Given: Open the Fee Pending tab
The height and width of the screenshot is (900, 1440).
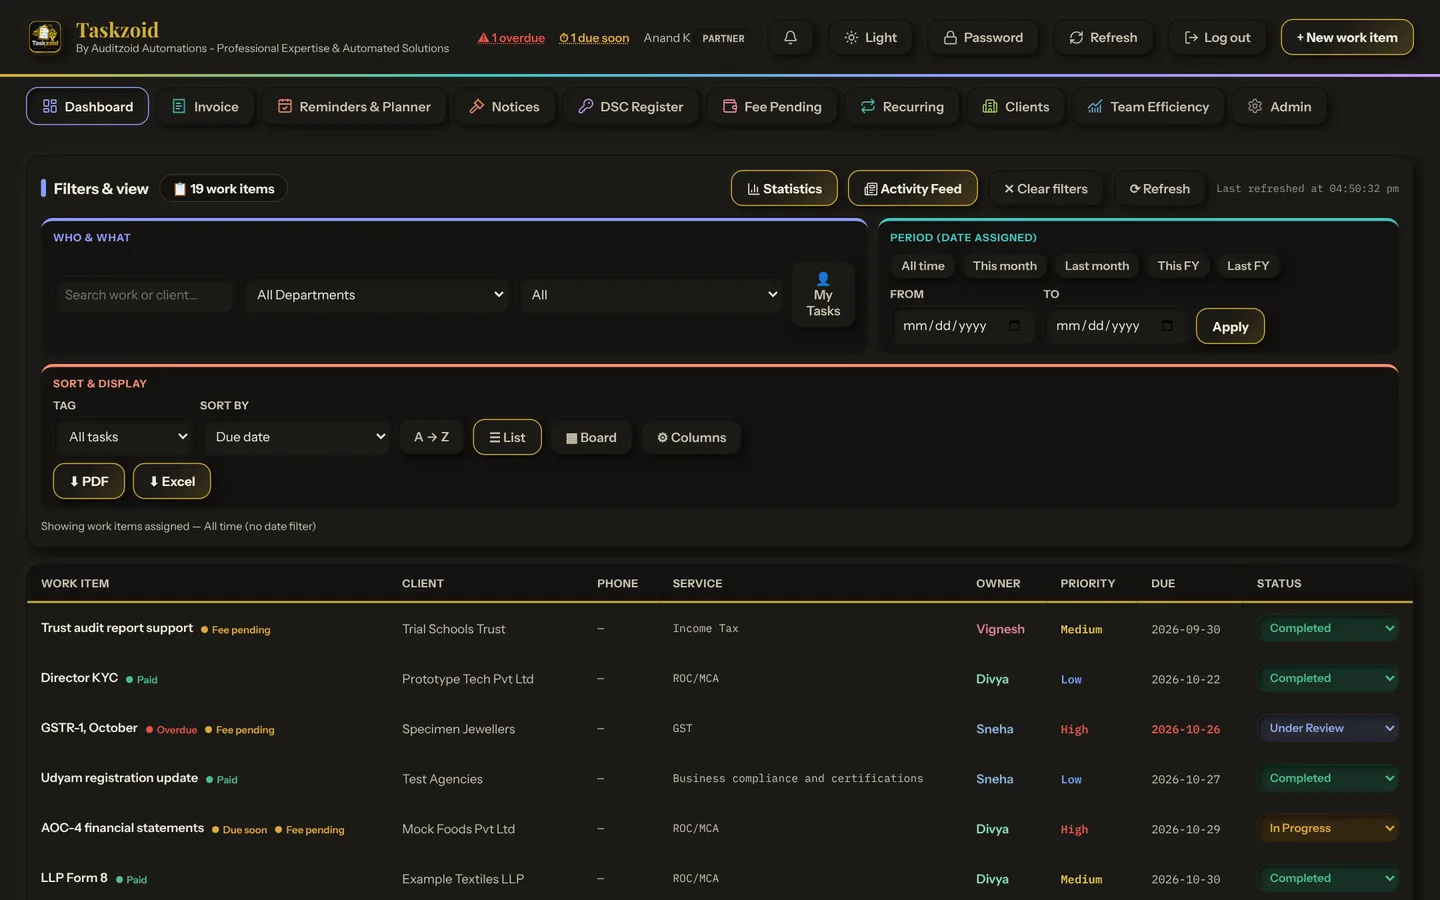Looking at the screenshot, I should [x=772, y=106].
